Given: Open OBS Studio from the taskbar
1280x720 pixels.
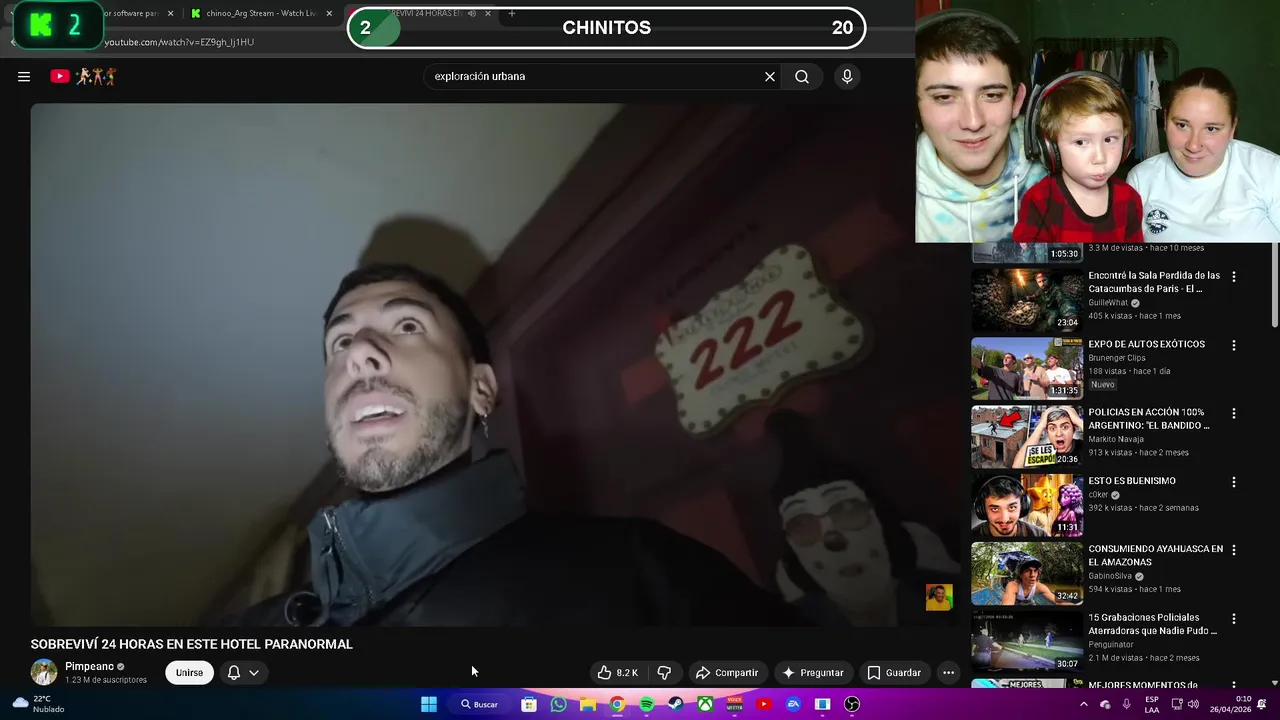Looking at the screenshot, I should coord(852,704).
